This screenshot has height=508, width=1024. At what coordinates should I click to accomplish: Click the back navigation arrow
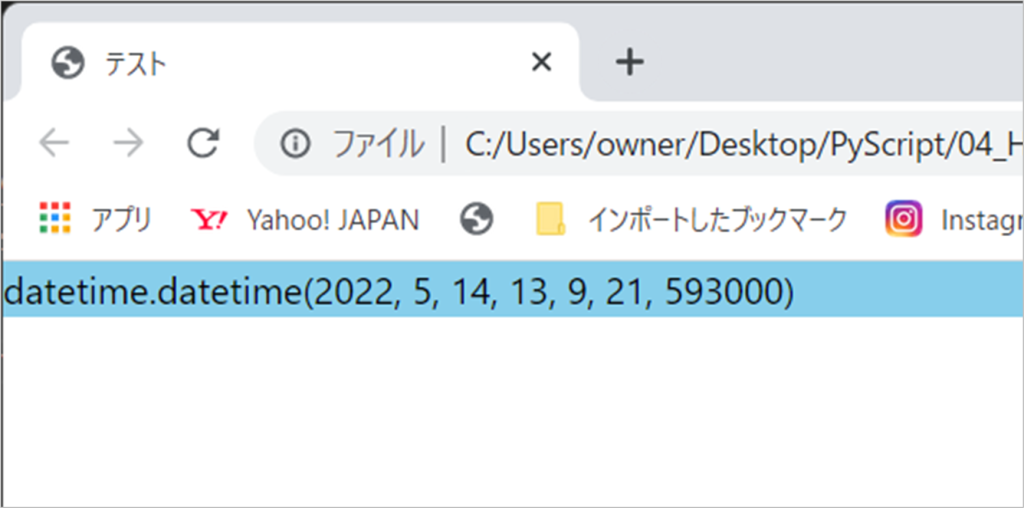pyautogui.click(x=54, y=144)
